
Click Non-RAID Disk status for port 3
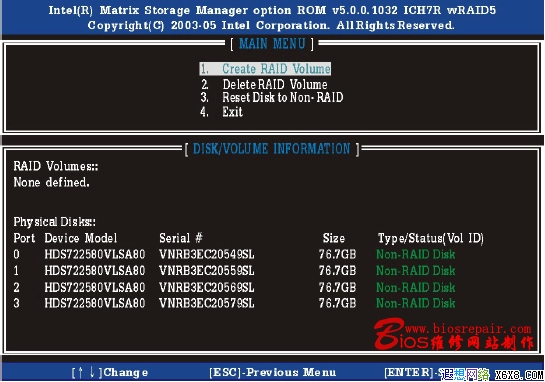pyautogui.click(x=416, y=303)
